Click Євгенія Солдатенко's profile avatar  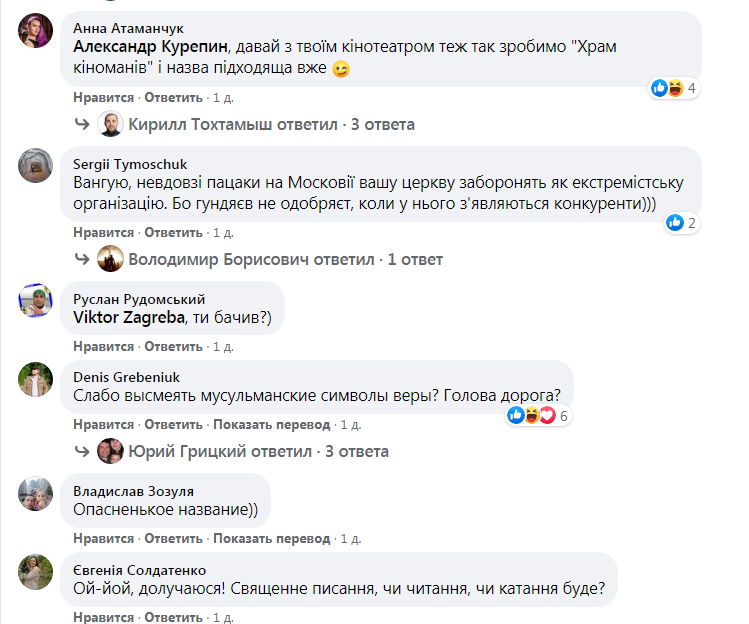(36, 572)
